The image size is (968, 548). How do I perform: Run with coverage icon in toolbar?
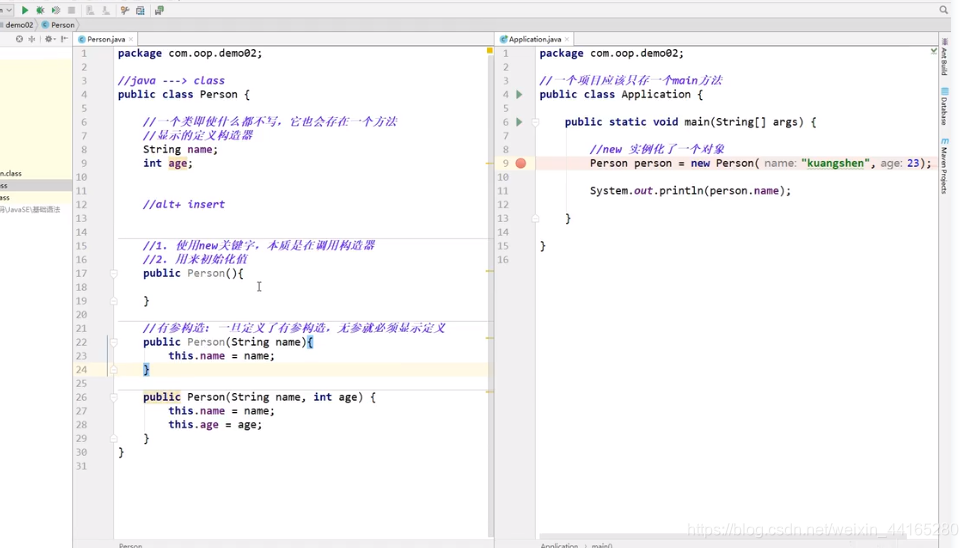(56, 10)
